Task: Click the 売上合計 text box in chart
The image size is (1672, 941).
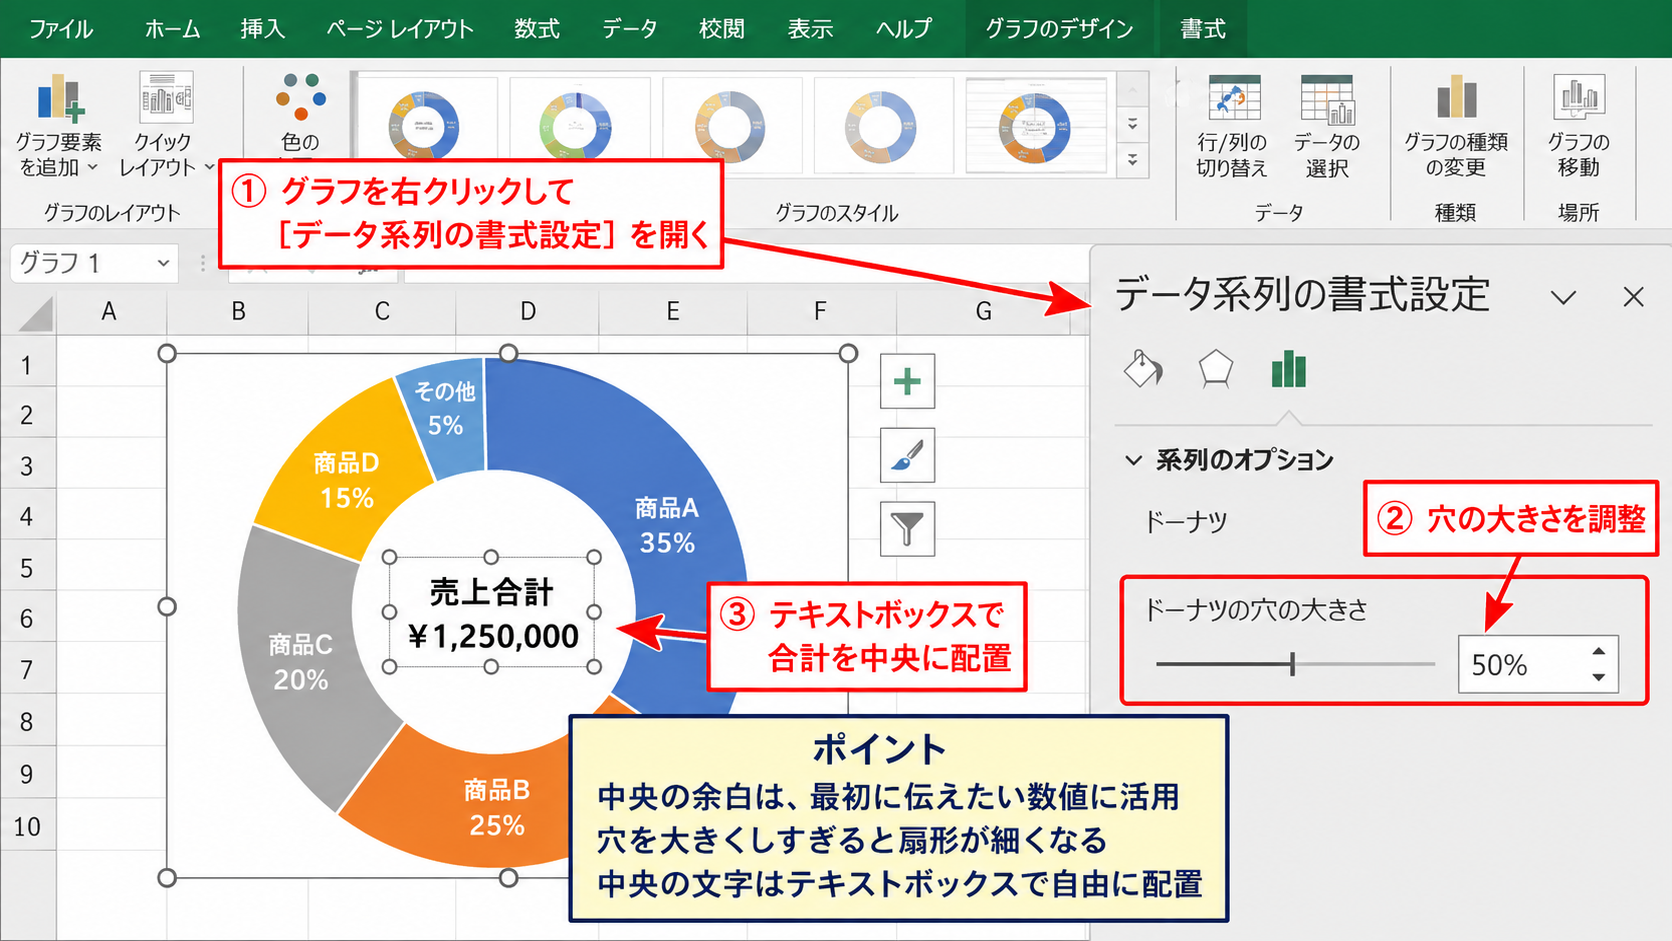Action: (492, 612)
